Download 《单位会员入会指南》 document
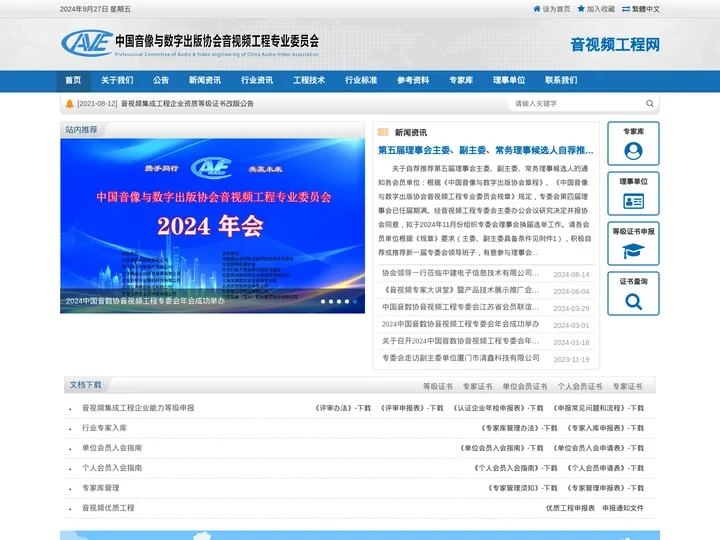720x540 pixels. (x=501, y=448)
